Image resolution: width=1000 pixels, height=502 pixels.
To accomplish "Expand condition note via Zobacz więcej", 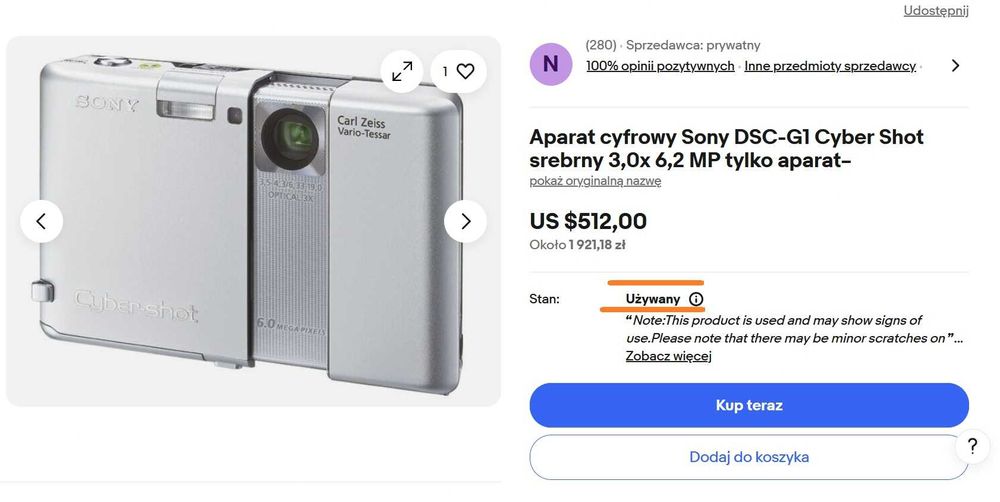I will pos(668,356).
